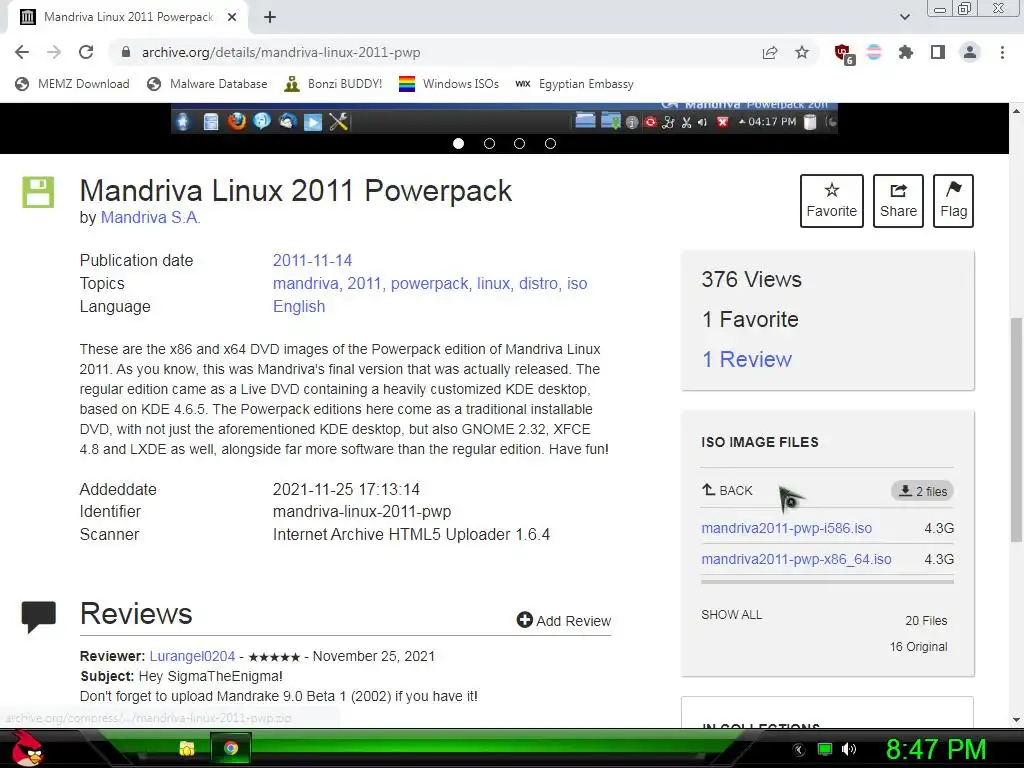Click the 20 Files link
This screenshot has height=768, width=1024.
coord(926,620)
